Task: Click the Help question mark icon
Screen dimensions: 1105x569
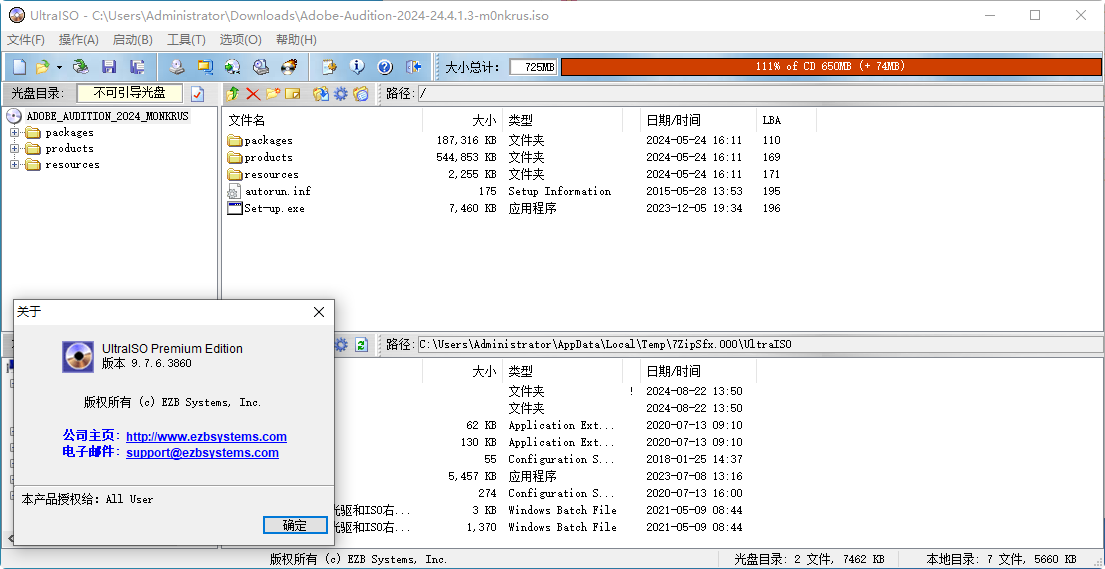Action: [385, 67]
